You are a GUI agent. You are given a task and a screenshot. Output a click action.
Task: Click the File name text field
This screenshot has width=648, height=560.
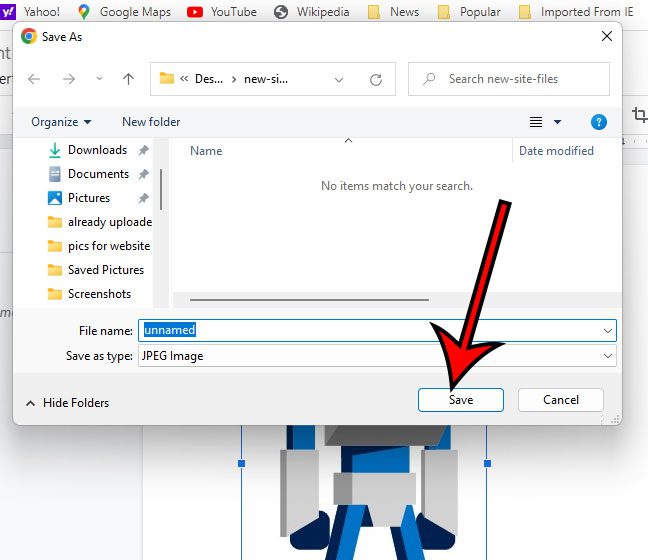tap(370, 330)
